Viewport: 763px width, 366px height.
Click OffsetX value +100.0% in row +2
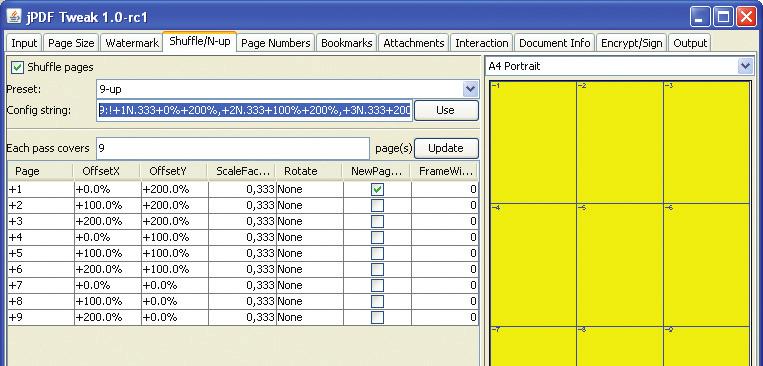[108, 205]
